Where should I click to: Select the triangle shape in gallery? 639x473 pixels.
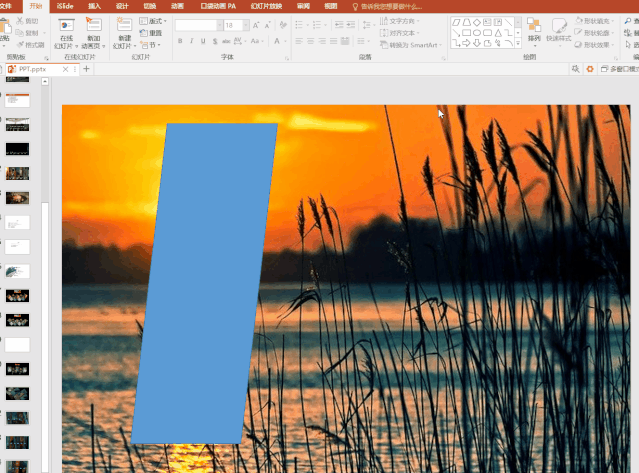[498, 33]
